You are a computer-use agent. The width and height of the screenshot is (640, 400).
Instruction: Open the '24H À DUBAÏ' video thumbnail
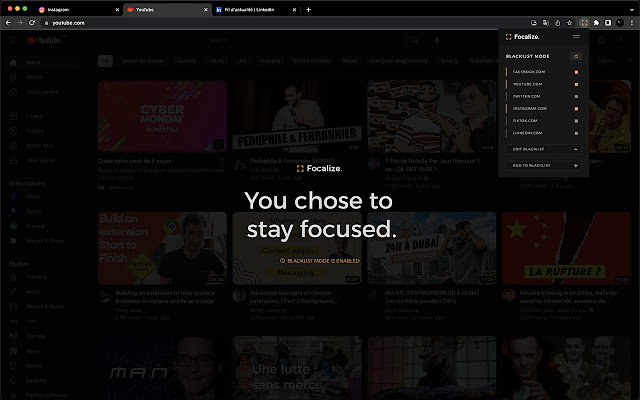point(431,248)
